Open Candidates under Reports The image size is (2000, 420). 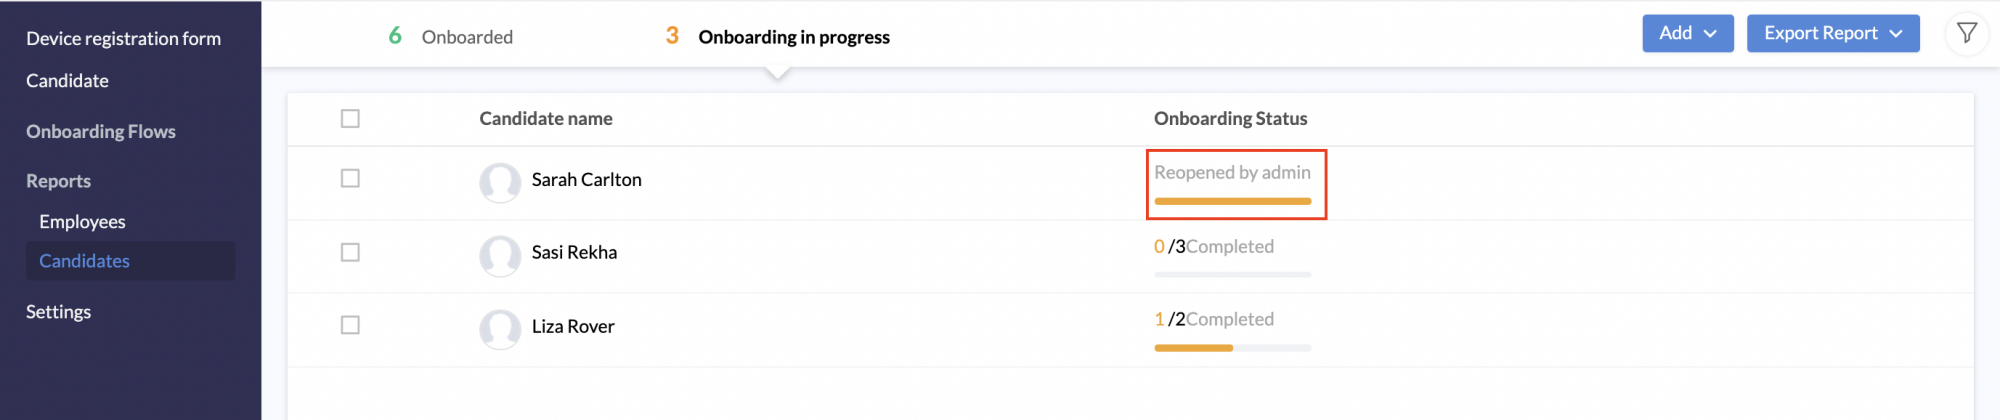pyautogui.click(x=84, y=261)
